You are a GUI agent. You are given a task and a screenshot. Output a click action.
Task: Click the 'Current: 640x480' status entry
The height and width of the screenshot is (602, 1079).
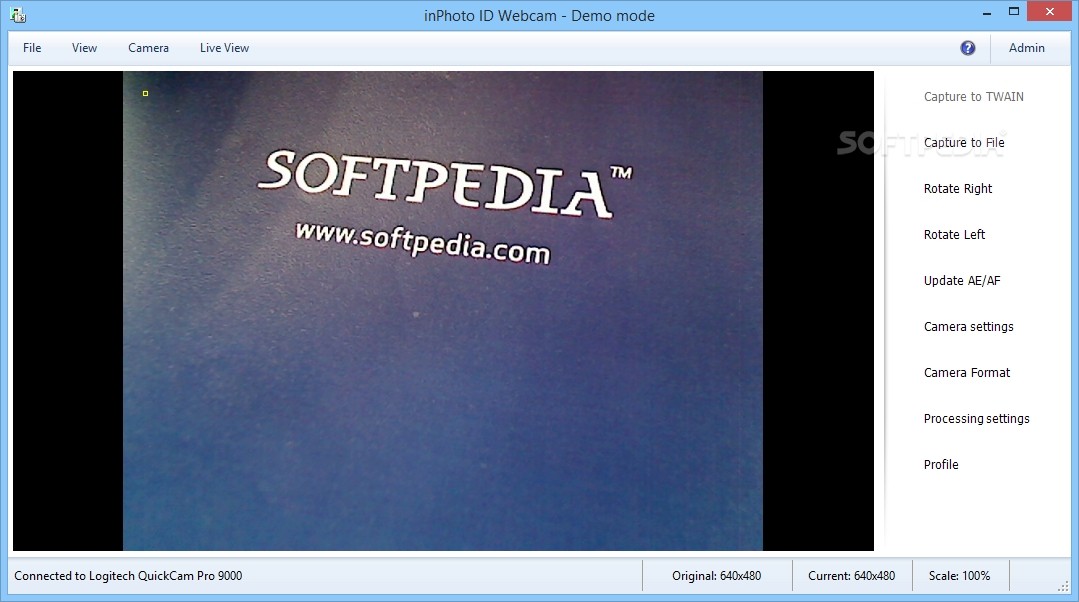851,576
